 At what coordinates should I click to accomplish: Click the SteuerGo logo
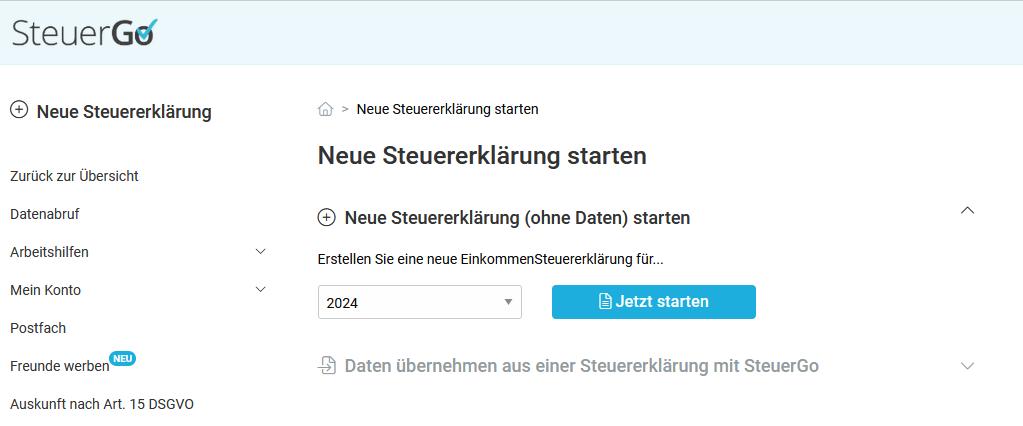(x=84, y=33)
